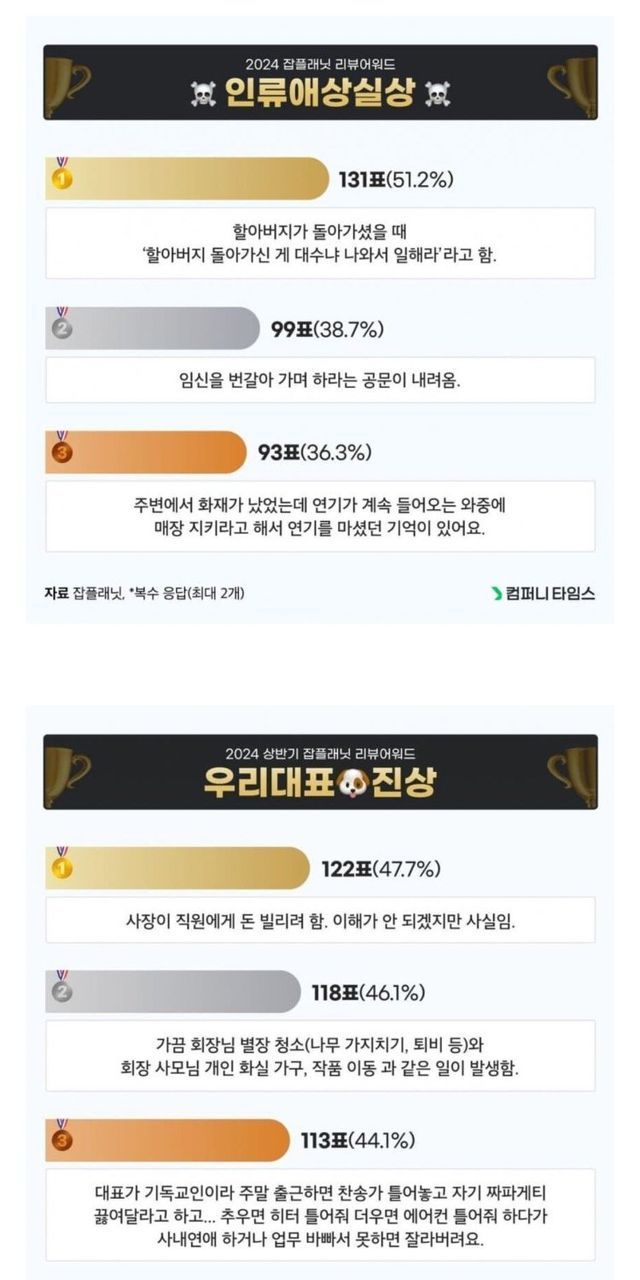The image size is (640, 1280).
Task: Click the 자료 잡플래닛 source note
Action: [144, 594]
